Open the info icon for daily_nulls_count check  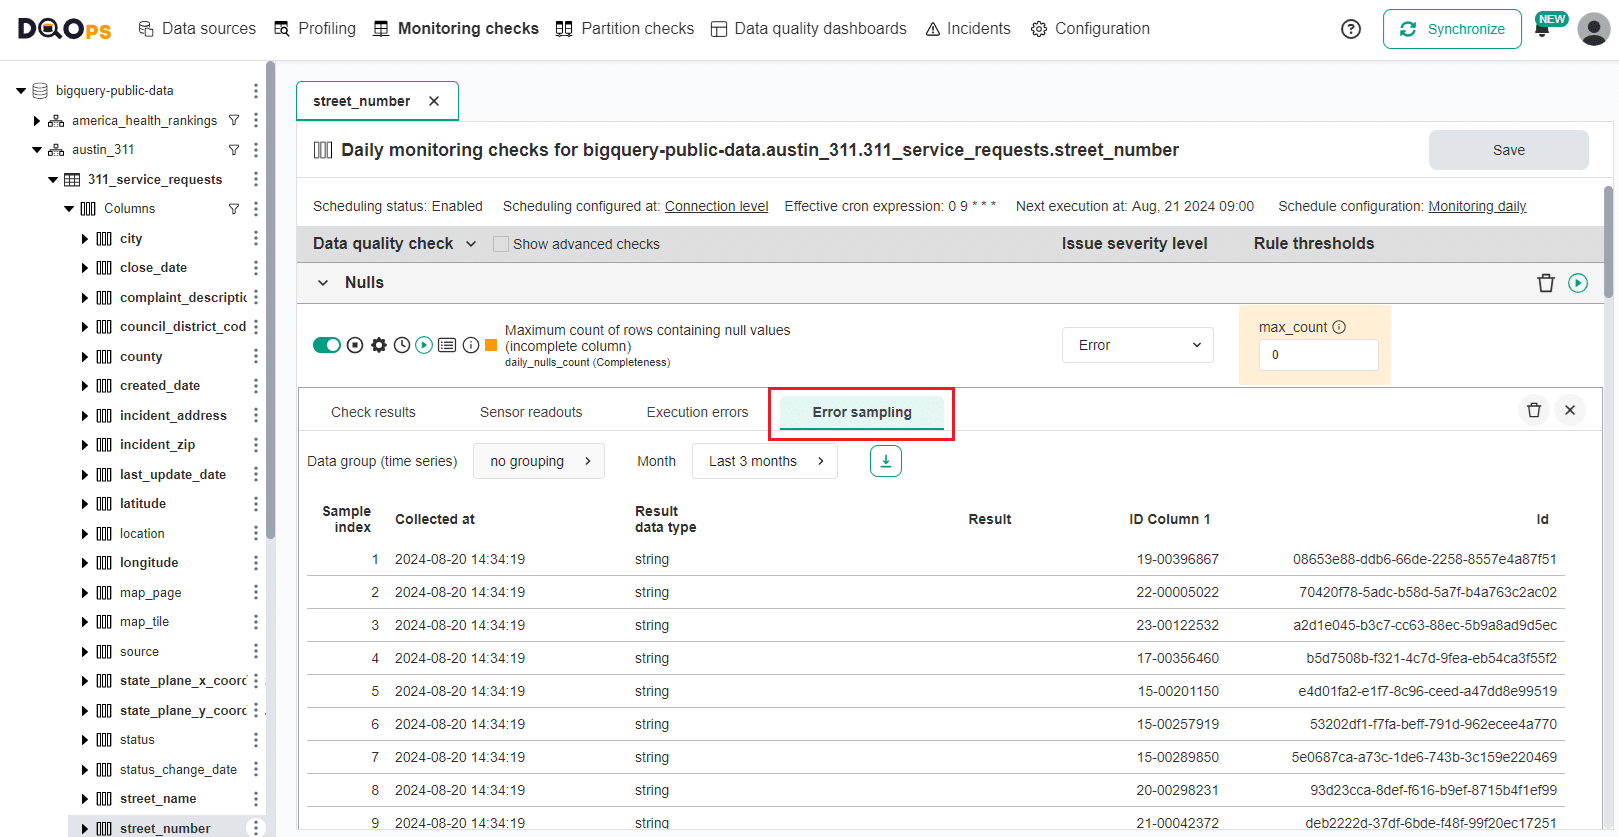click(470, 345)
